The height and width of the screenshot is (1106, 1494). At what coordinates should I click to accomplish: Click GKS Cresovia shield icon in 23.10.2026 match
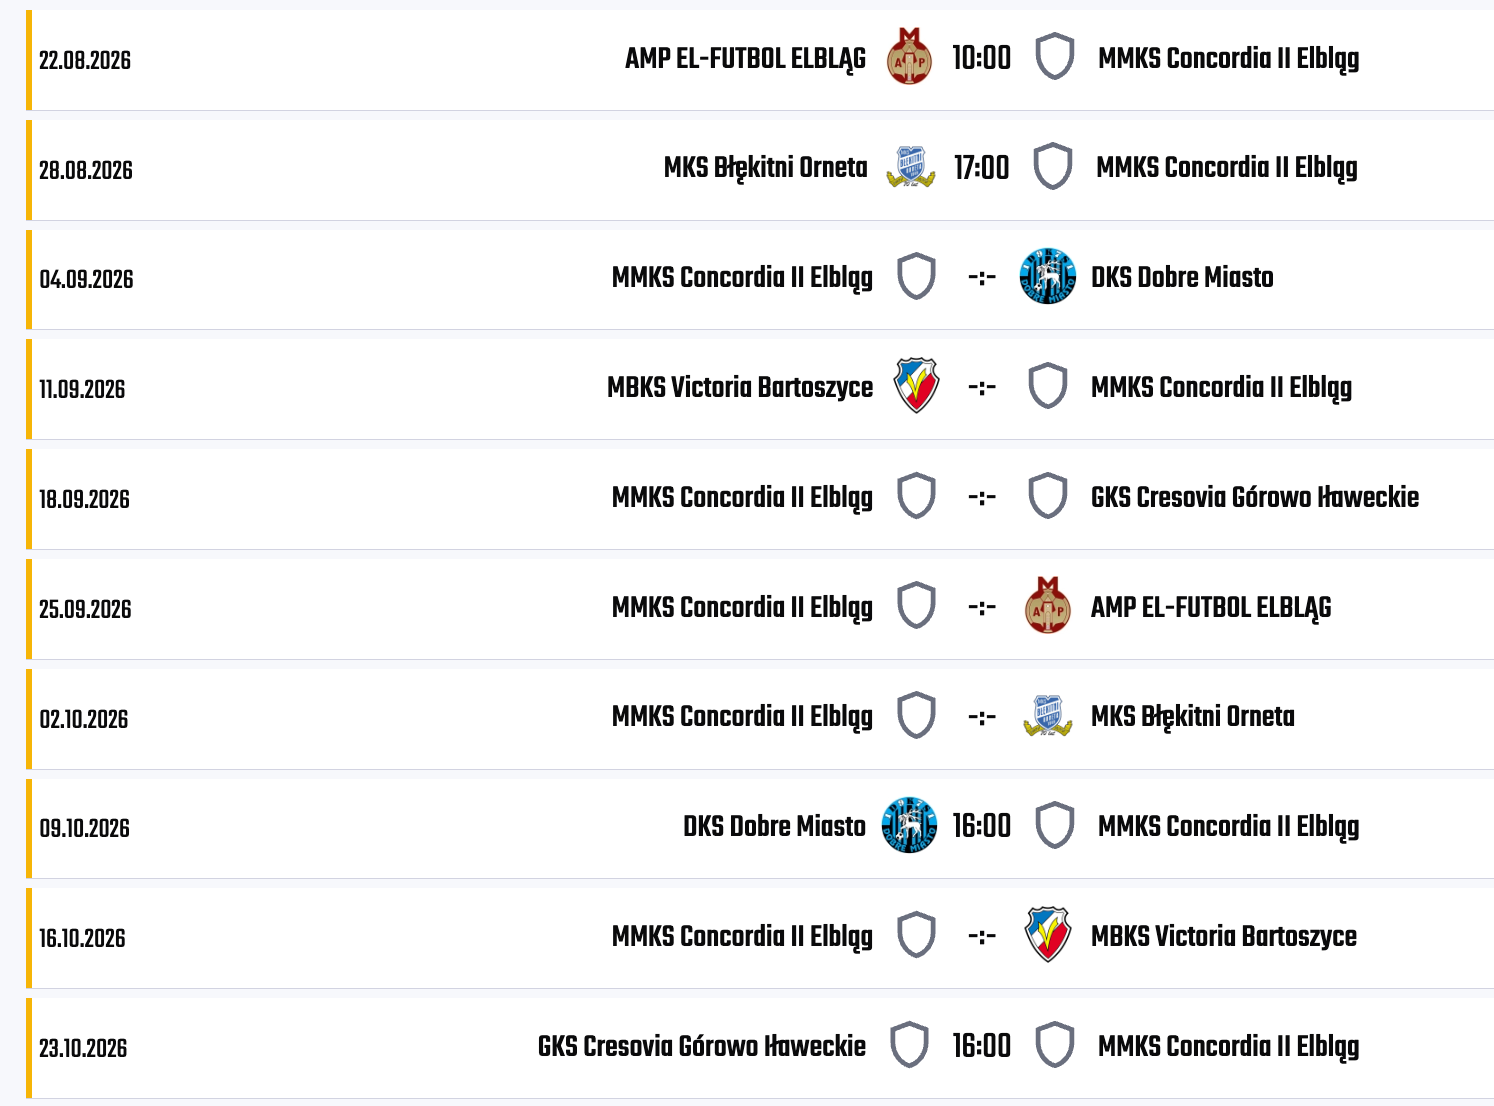[x=909, y=1045]
